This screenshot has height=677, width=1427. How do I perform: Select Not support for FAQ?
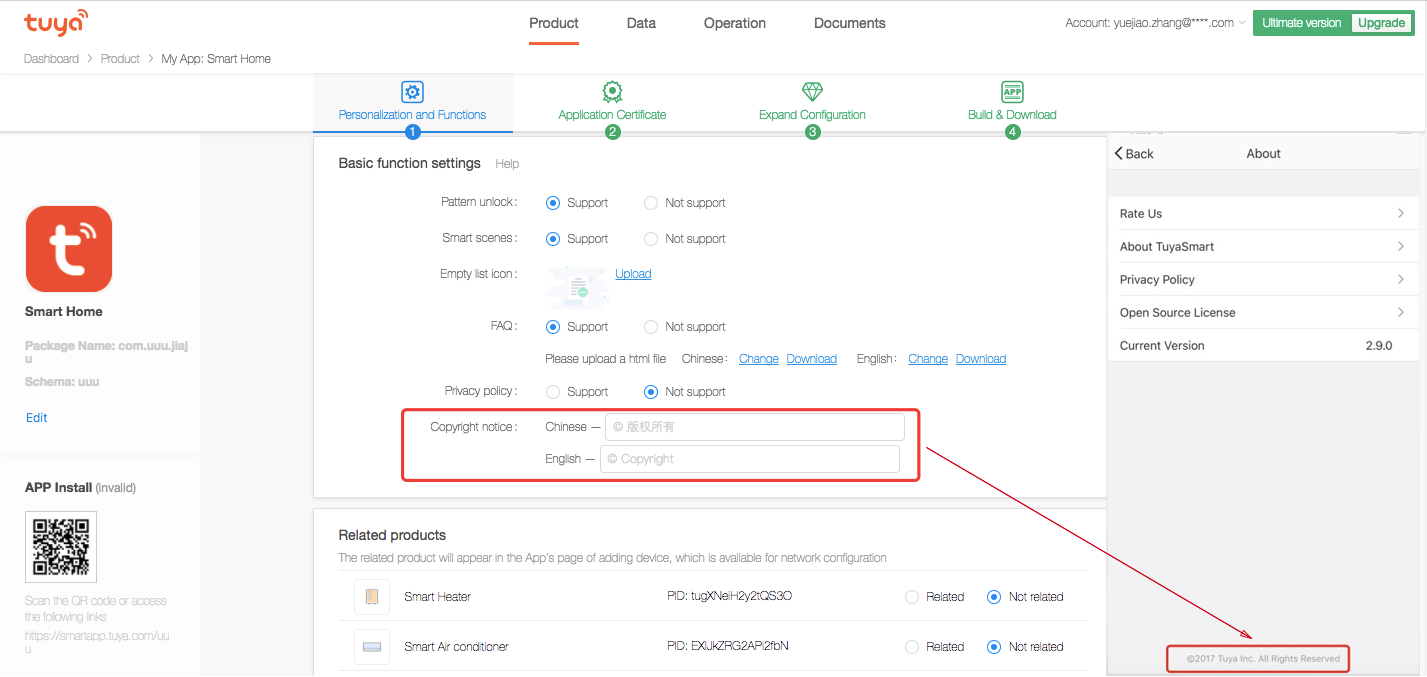(x=651, y=327)
